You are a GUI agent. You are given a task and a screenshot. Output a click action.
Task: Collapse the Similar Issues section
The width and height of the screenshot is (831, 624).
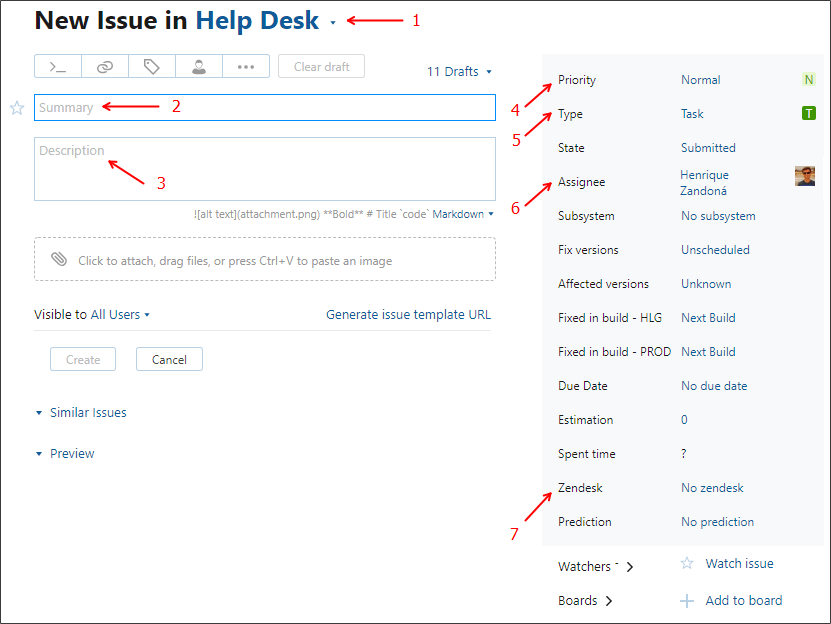[81, 412]
